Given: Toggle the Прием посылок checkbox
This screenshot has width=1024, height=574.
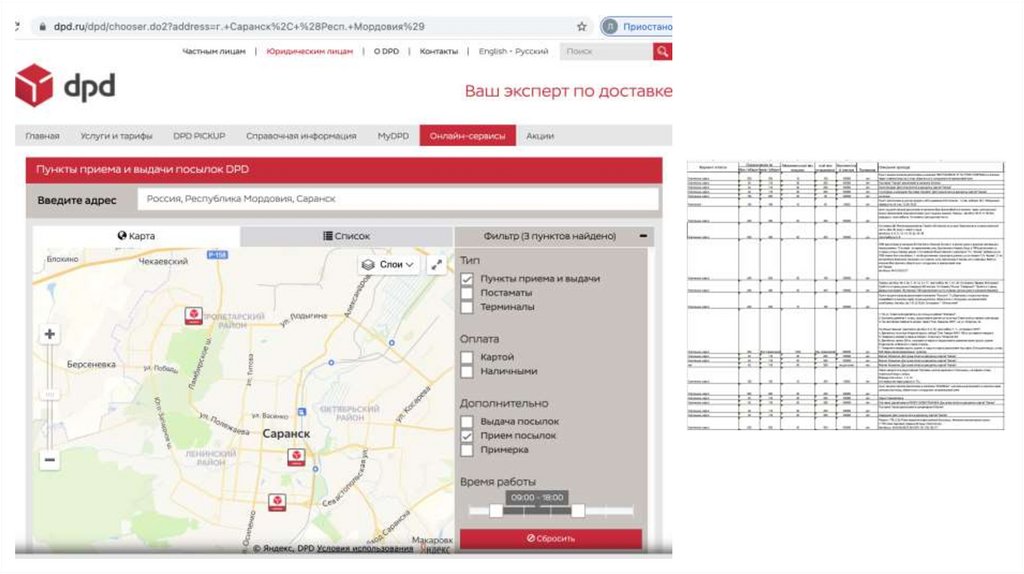Looking at the screenshot, I should pos(467,436).
